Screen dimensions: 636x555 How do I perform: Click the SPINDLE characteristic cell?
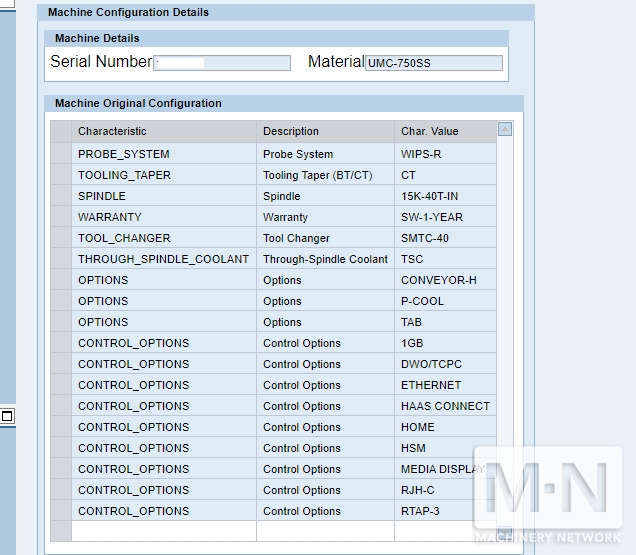click(164, 196)
